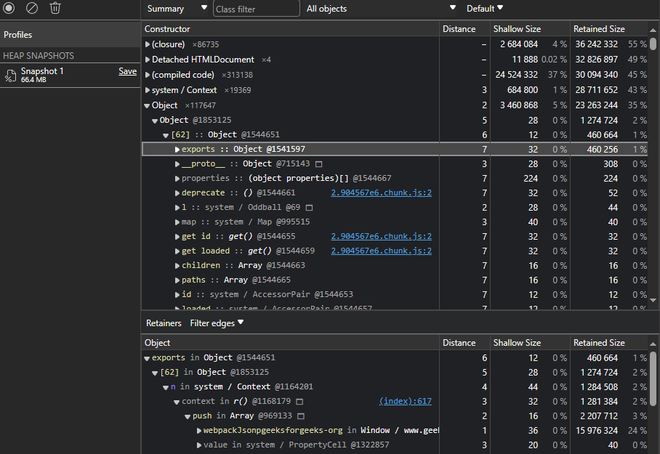Select value in system / PropertyCell row
The height and width of the screenshot is (454, 660).
click(395, 445)
